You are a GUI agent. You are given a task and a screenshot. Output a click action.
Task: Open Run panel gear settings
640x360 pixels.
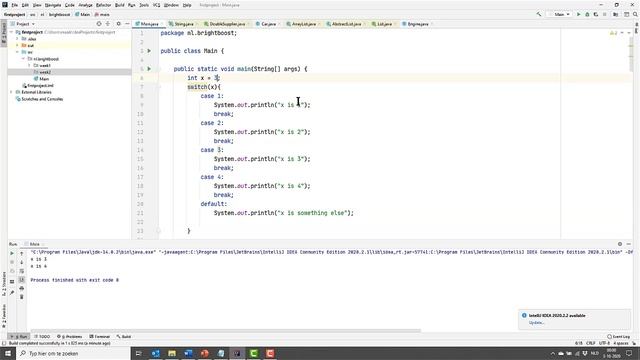pyautogui.click(x=620, y=244)
